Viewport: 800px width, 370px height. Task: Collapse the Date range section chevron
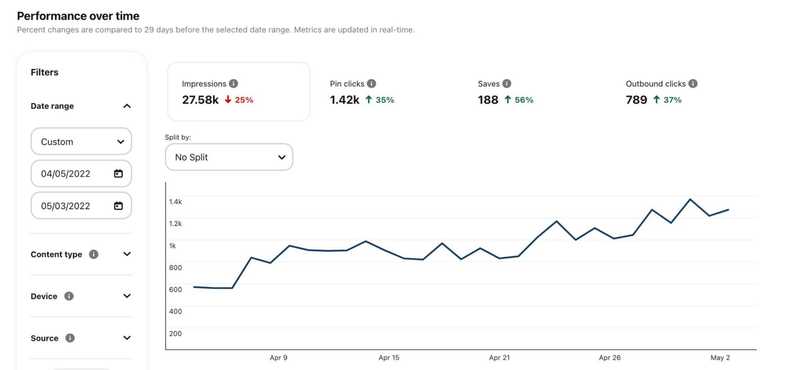click(x=127, y=106)
